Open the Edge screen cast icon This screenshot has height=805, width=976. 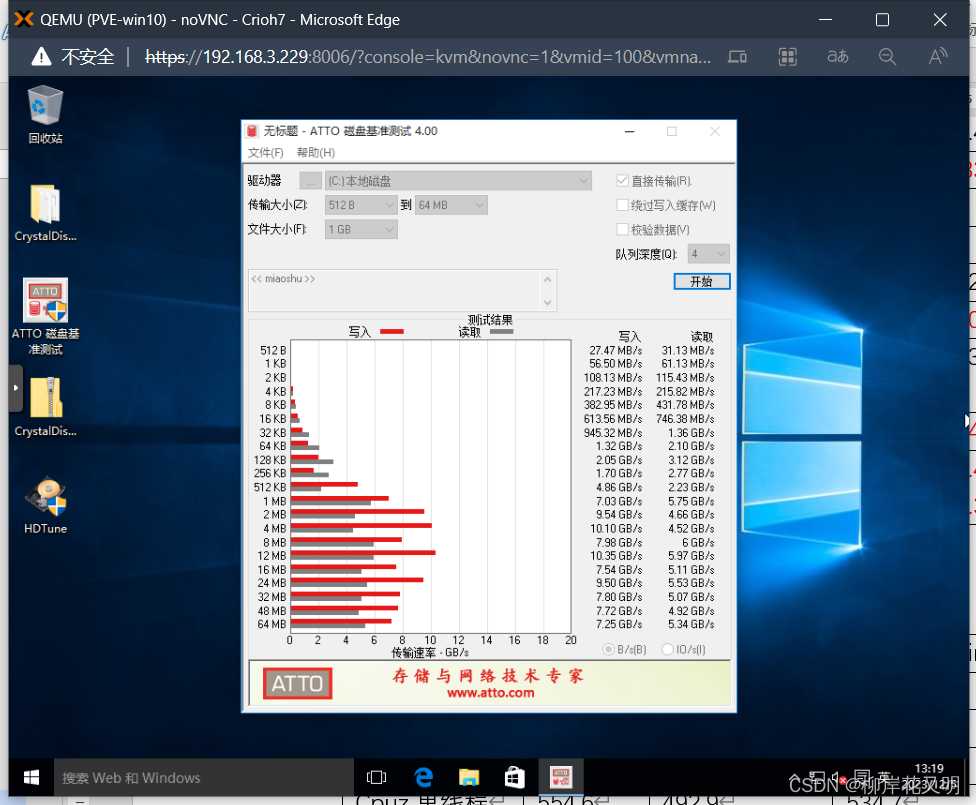[x=738, y=57]
